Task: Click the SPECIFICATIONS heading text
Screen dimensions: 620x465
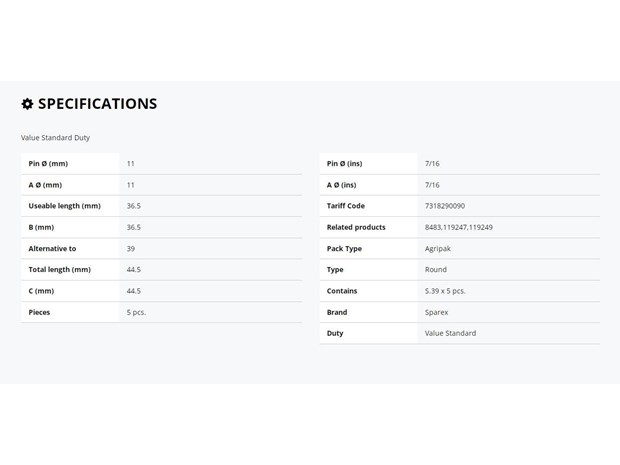Action: [x=98, y=104]
